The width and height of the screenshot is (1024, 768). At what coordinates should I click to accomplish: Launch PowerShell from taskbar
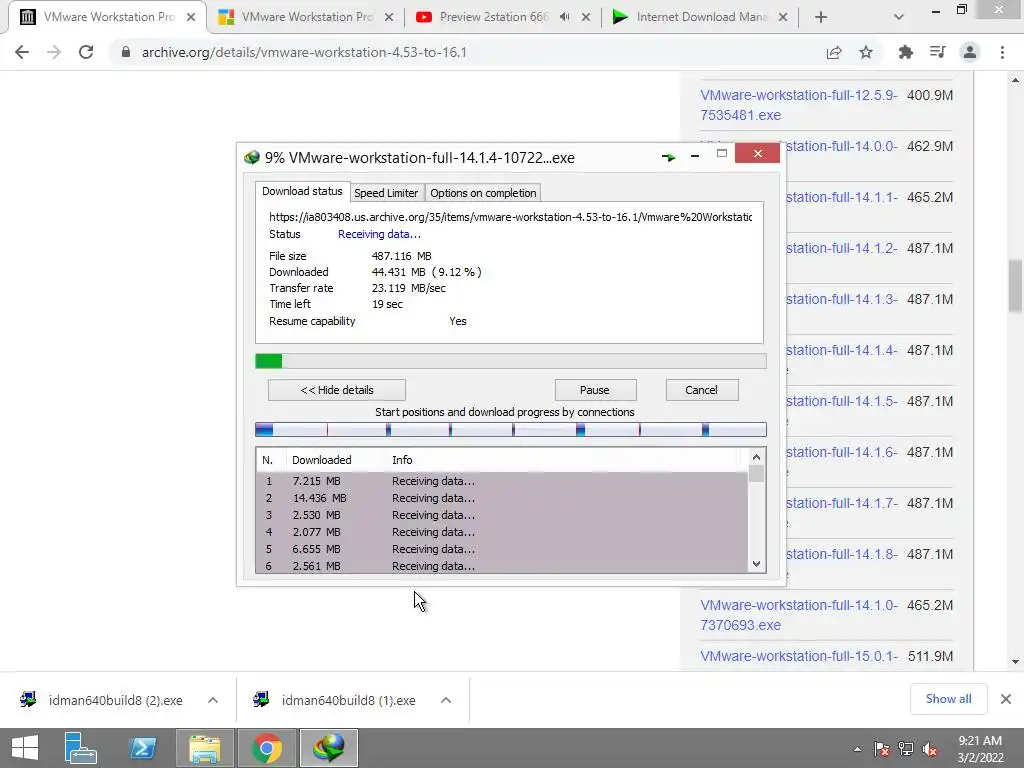[x=142, y=748]
